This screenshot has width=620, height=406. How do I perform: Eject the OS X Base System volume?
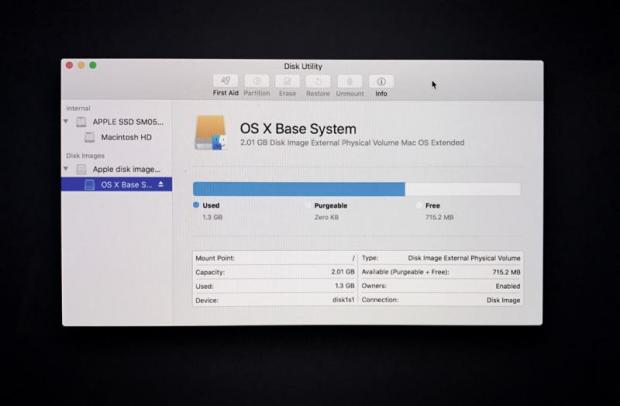point(162,185)
